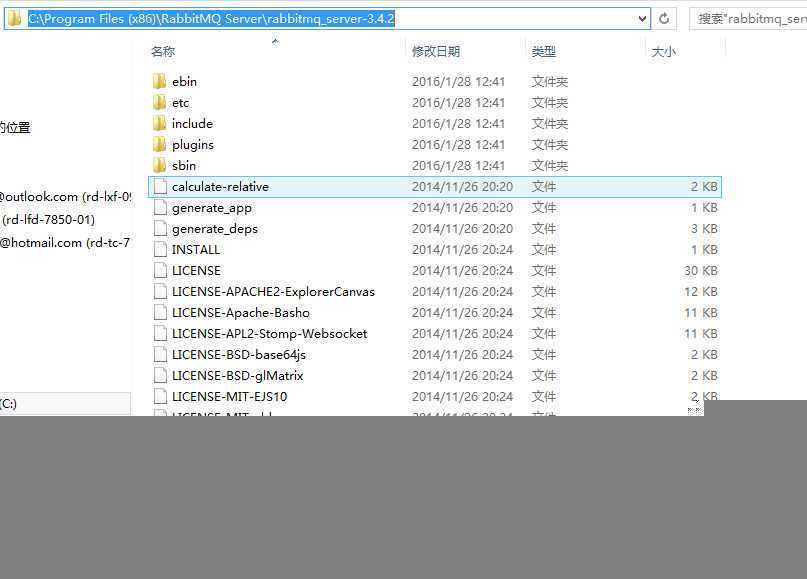Select the LICENSE-BSD-base64js file icon
This screenshot has height=579, width=807.
(161, 355)
